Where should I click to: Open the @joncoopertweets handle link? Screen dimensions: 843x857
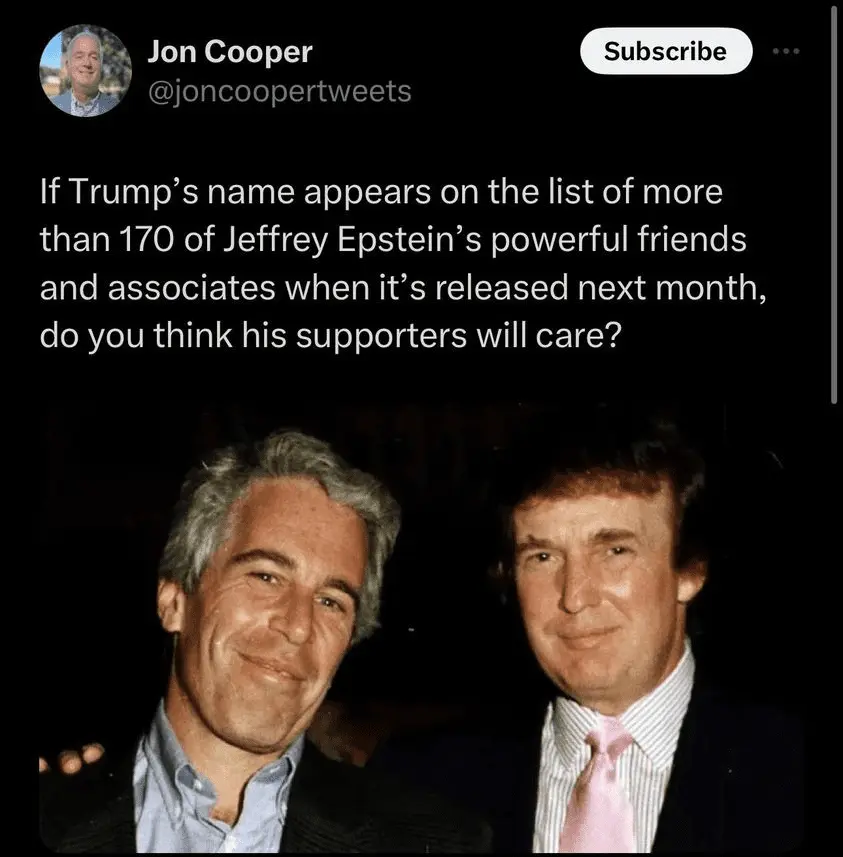pyautogui.click(x=279, y=91)
